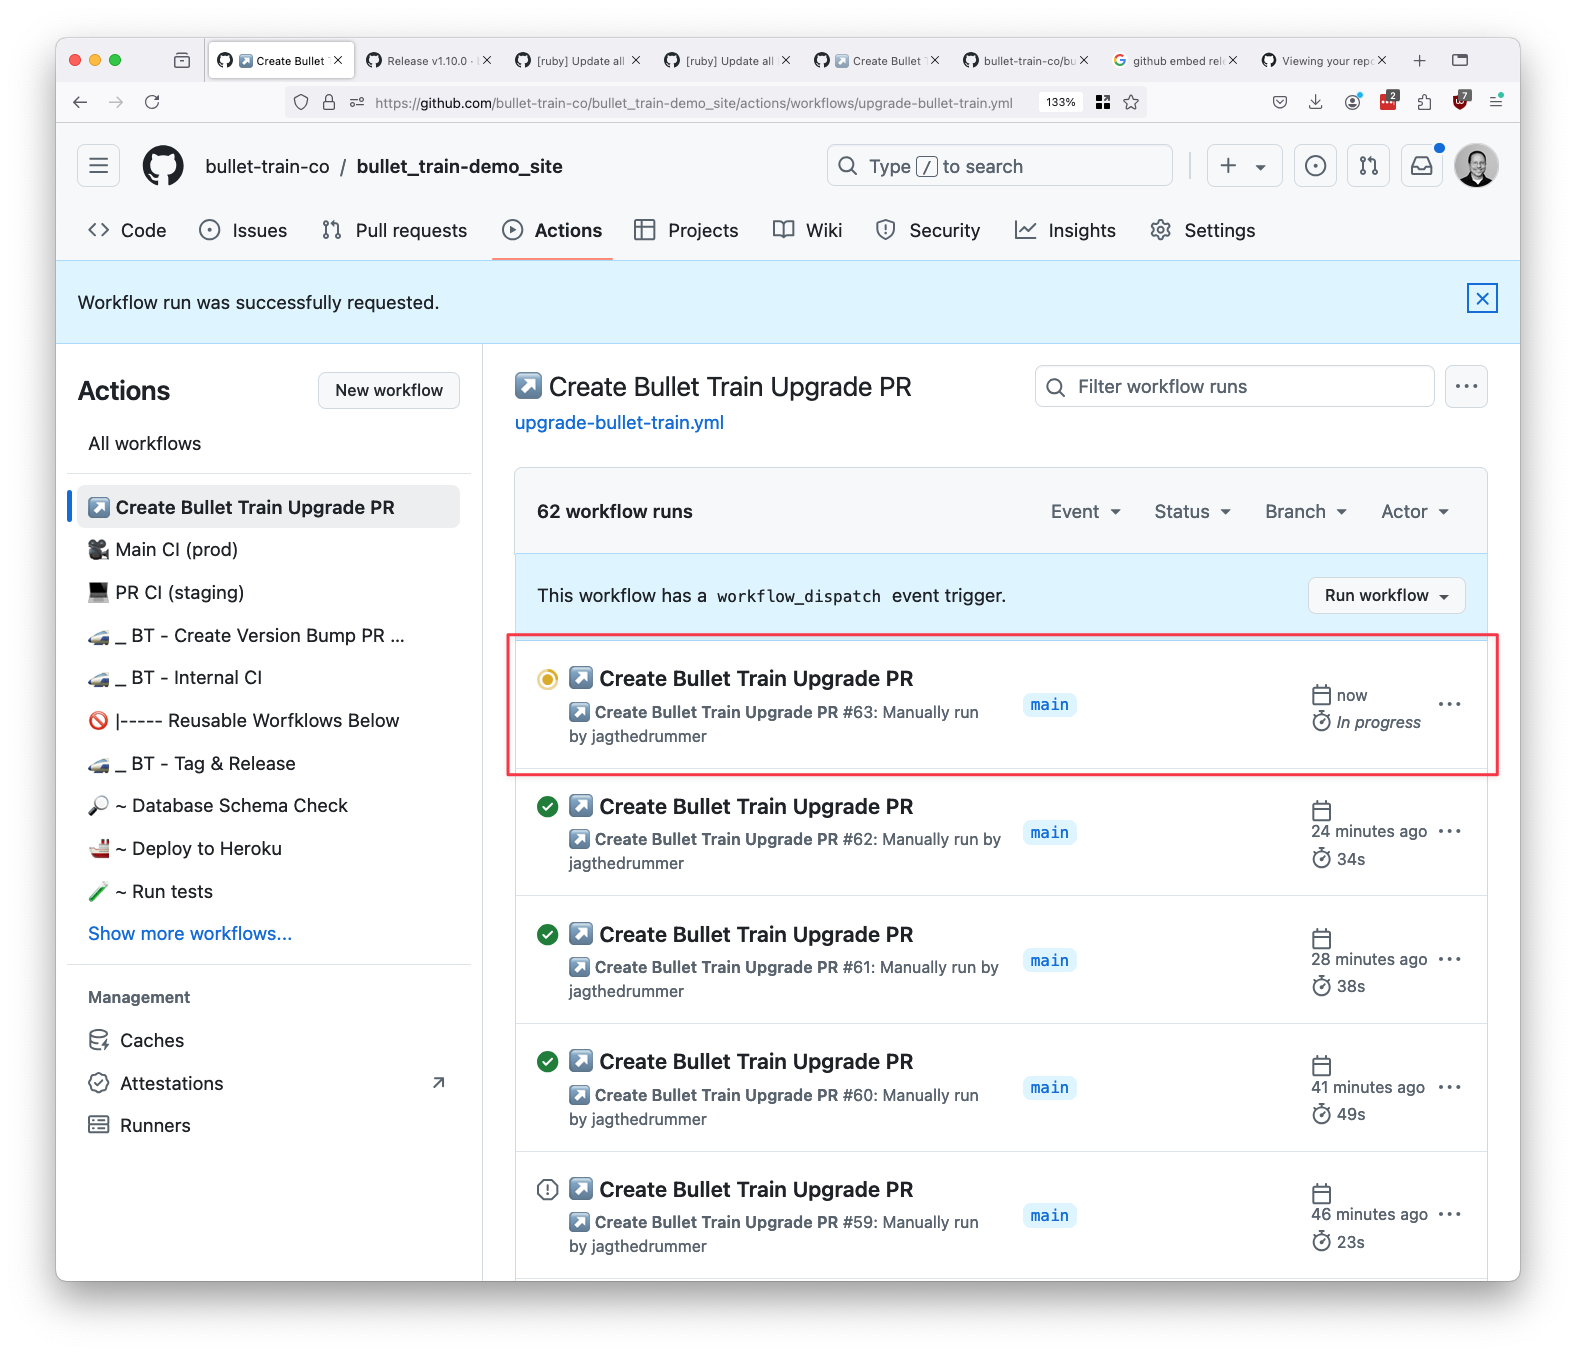Click the green success icon of run #62
Viewport: 1576px width, 1355px height.
click(548, 807)
